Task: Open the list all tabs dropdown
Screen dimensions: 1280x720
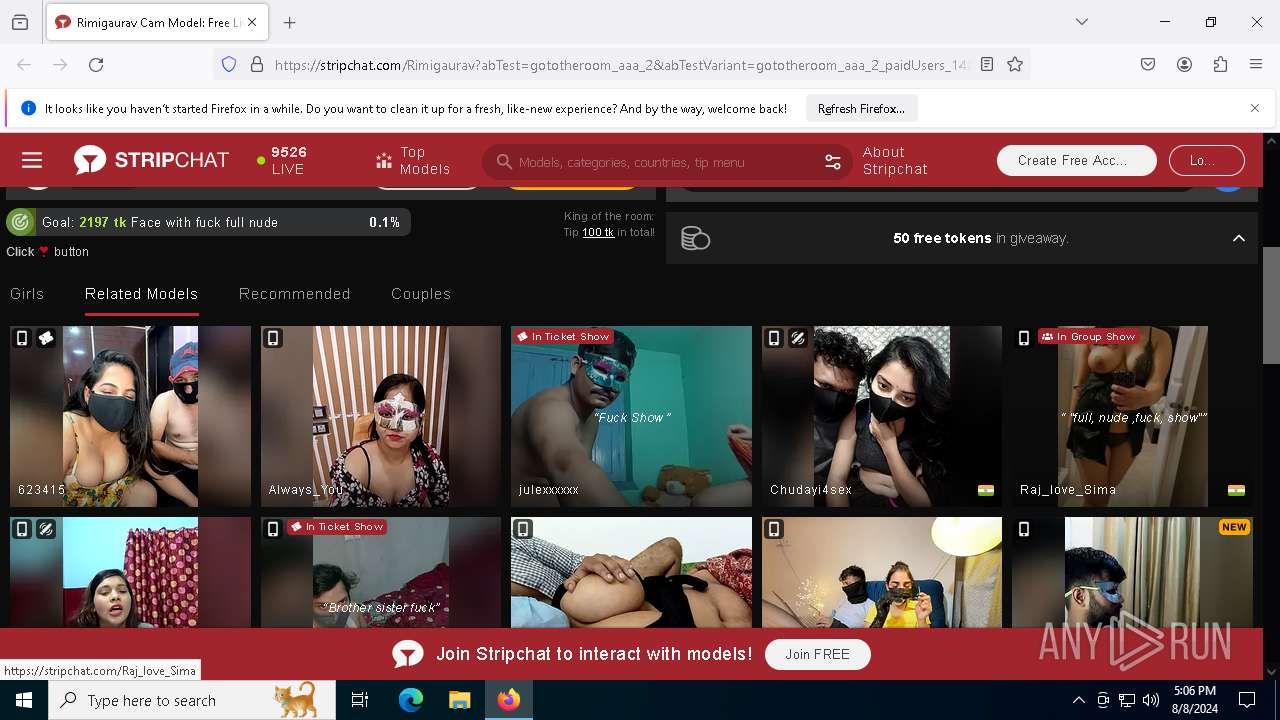Action: click(1081, 22)
